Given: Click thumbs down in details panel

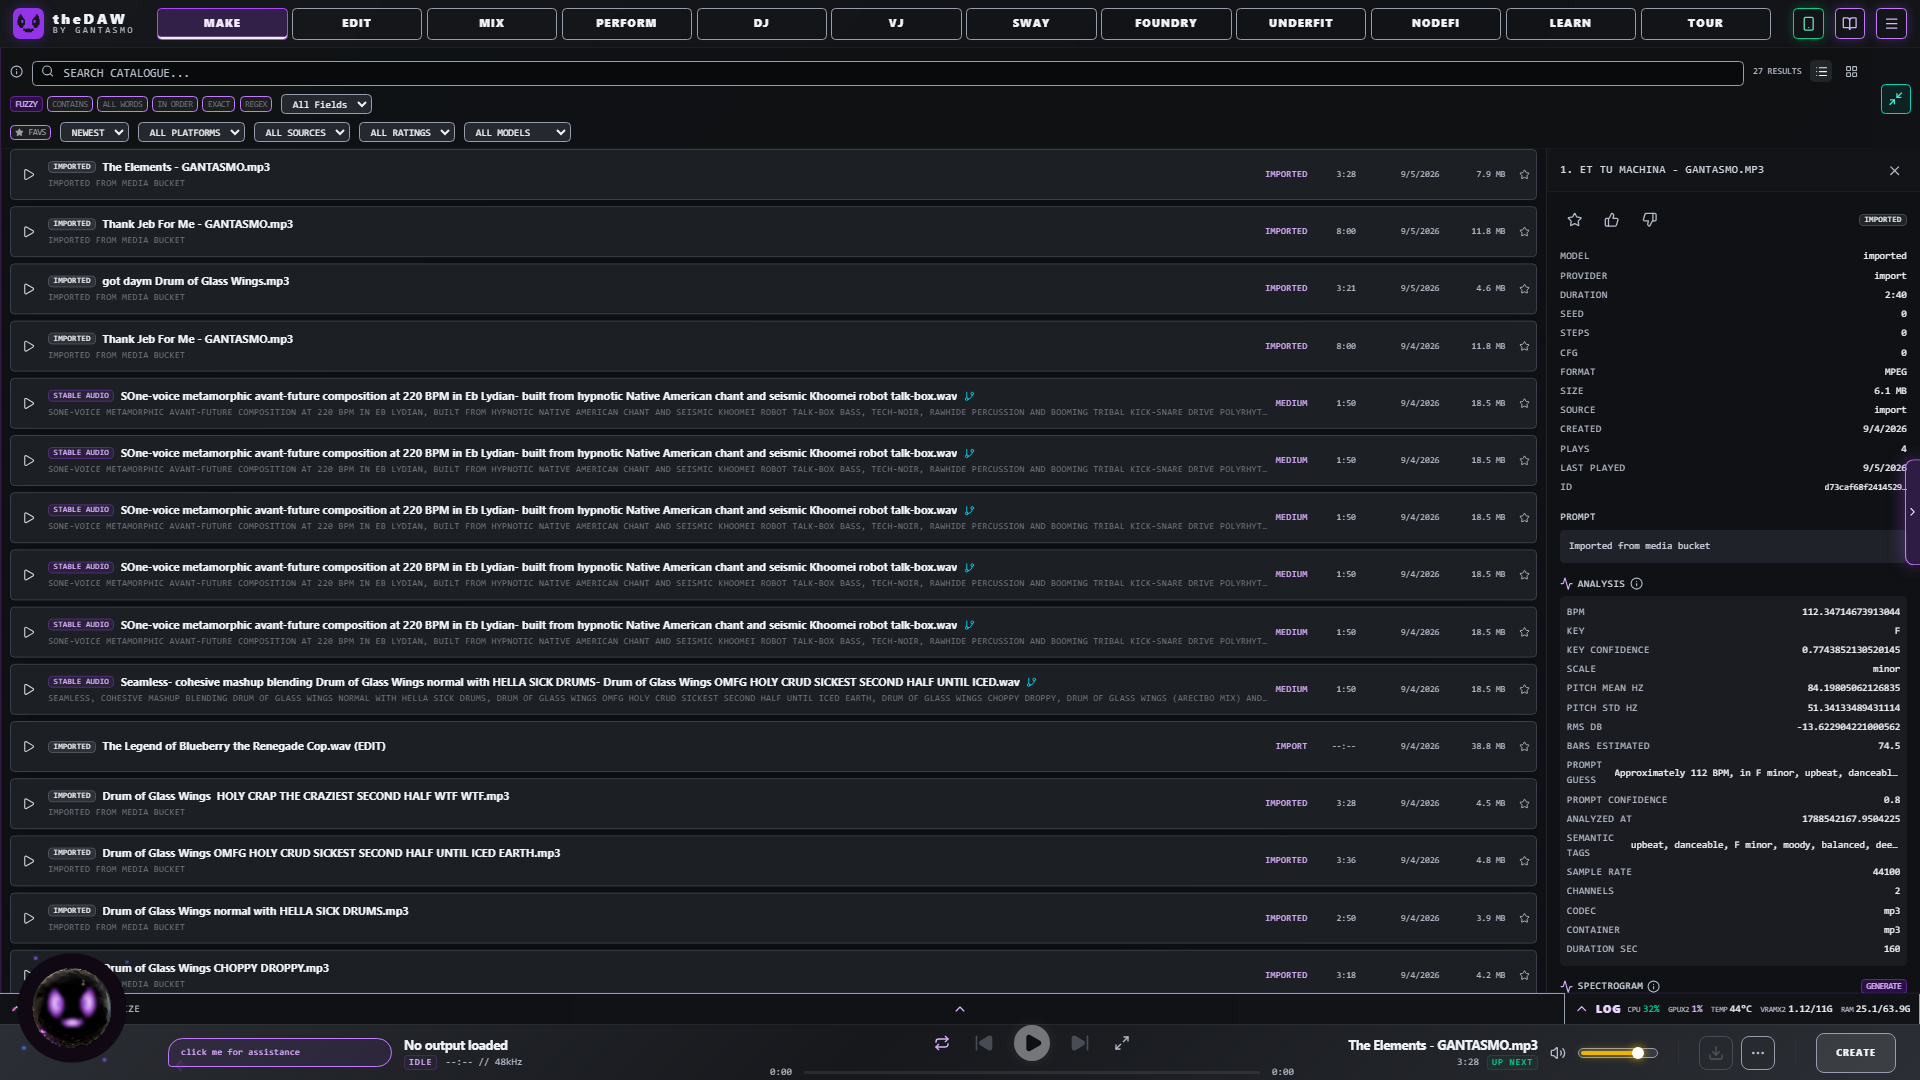Looking at the screenshot, I should pyautogui.click(x=1649, y=220).
